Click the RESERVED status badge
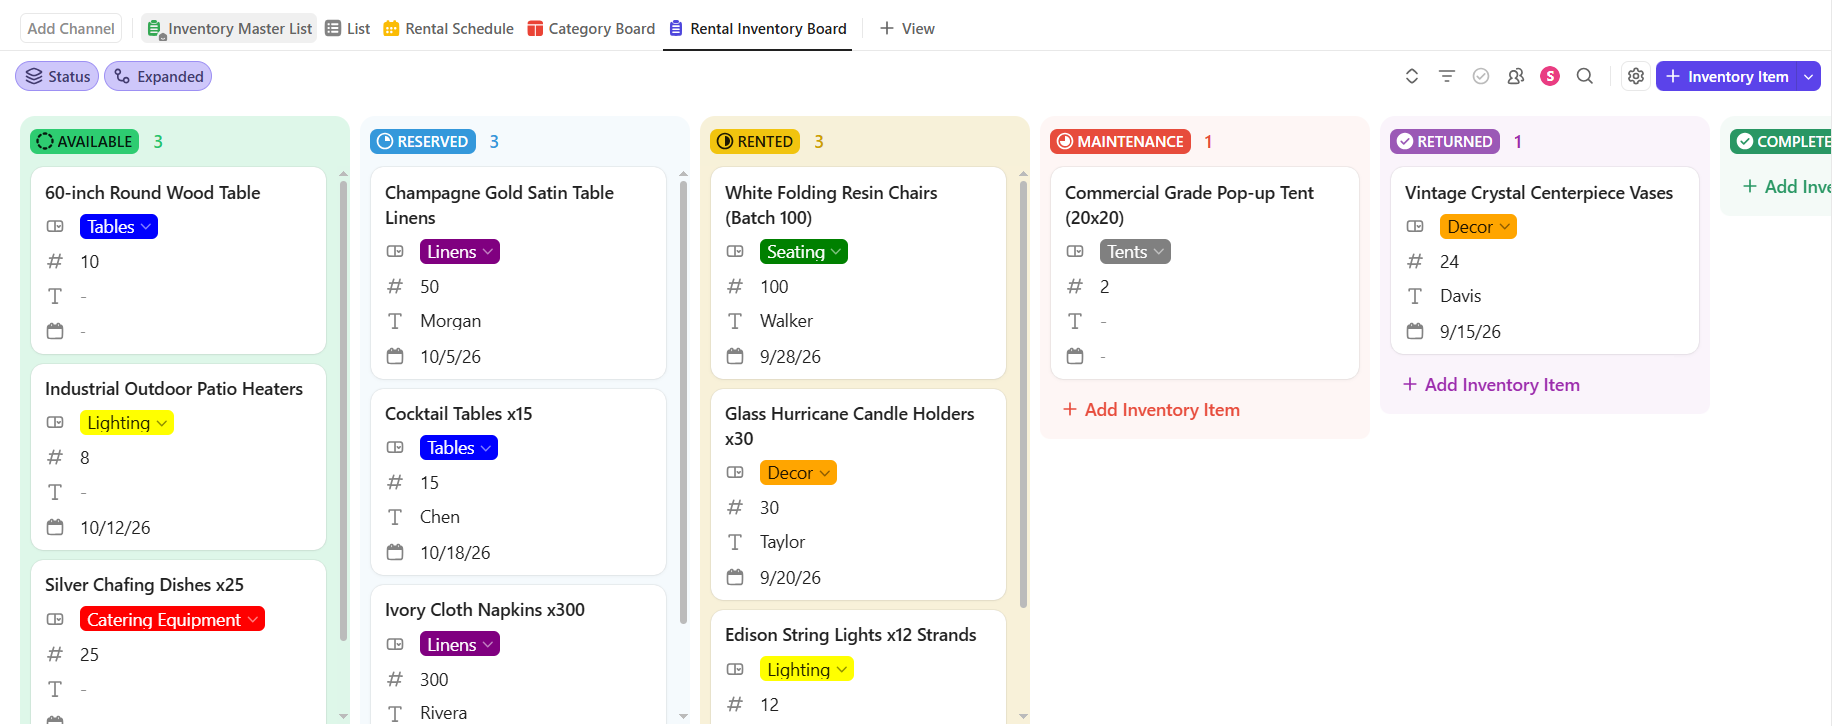Image resolution: width=1832 pixels, height=726 pixels. coord(423,141)
